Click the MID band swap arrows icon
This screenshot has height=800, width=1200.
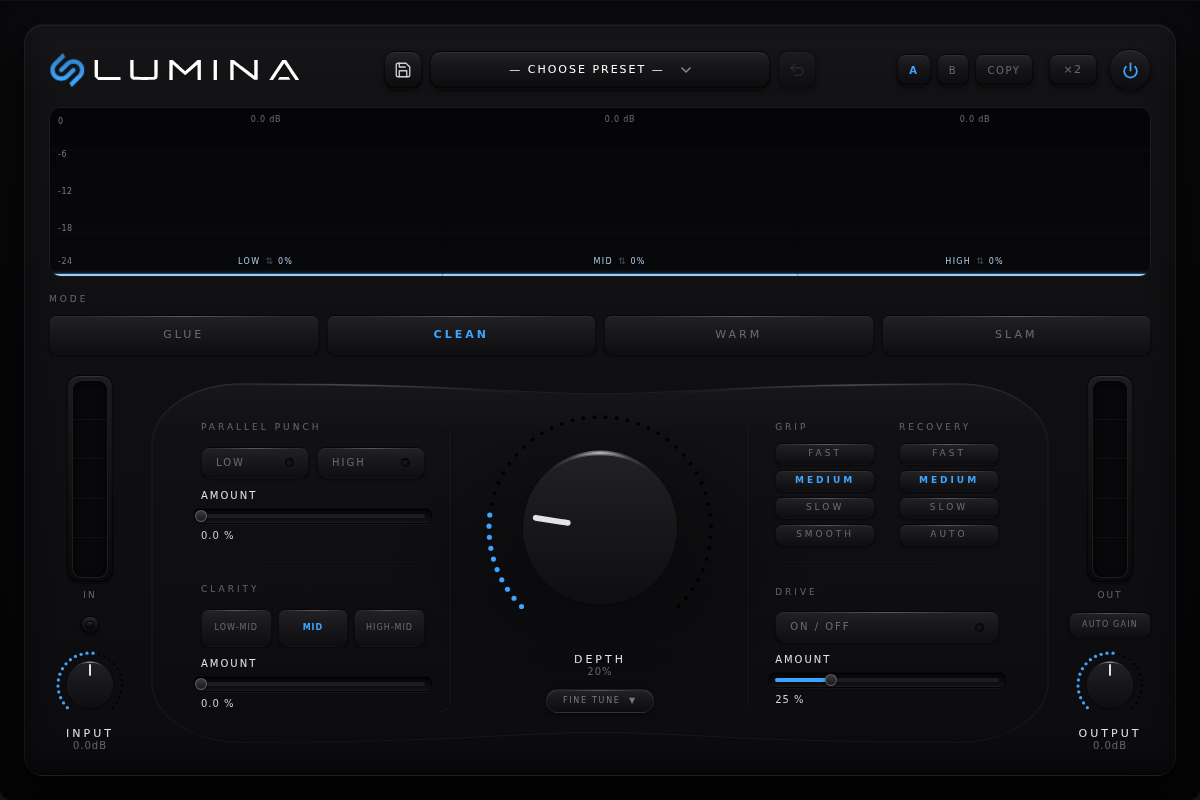[622, 261]
